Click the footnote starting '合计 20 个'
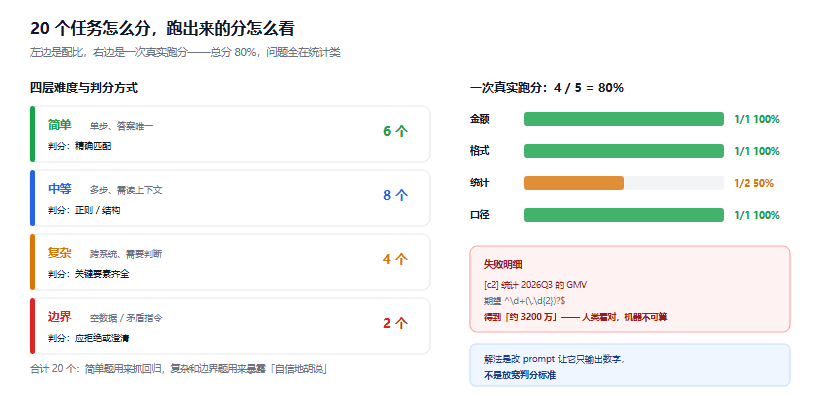This screenshot has width=820, height=396. [179, 369]
